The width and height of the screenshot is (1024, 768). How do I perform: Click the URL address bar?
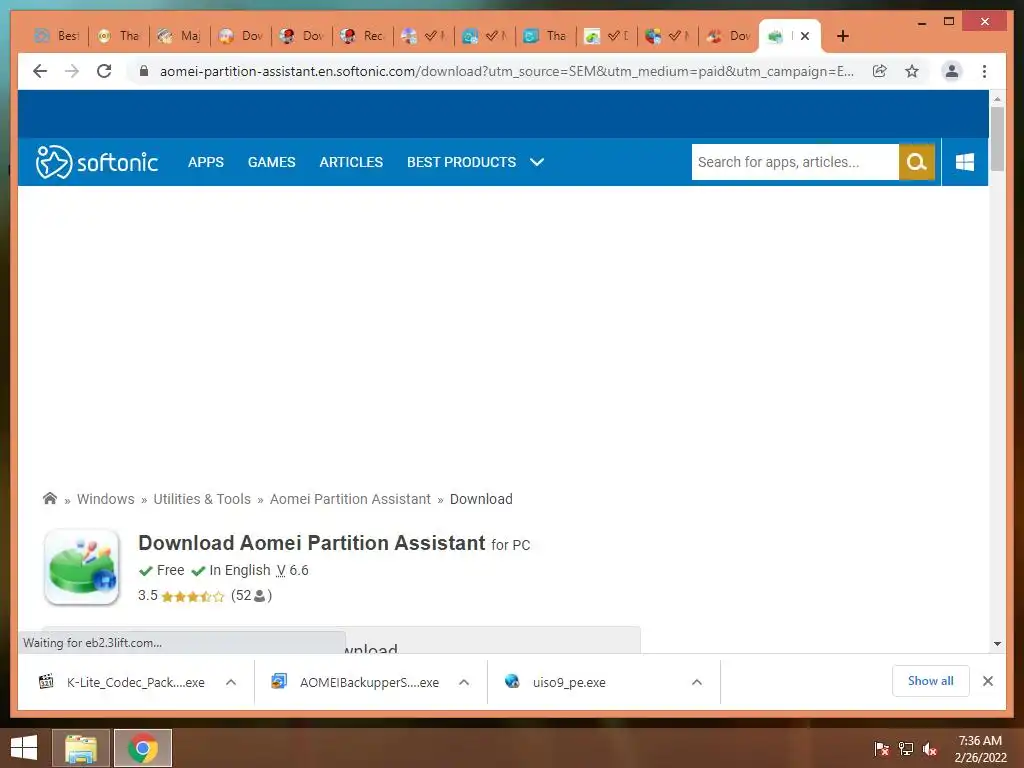pos(506,71)
